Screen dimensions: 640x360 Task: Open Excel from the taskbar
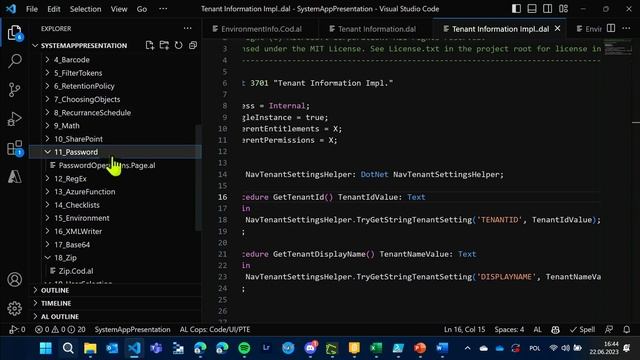(x=376, y=348)
